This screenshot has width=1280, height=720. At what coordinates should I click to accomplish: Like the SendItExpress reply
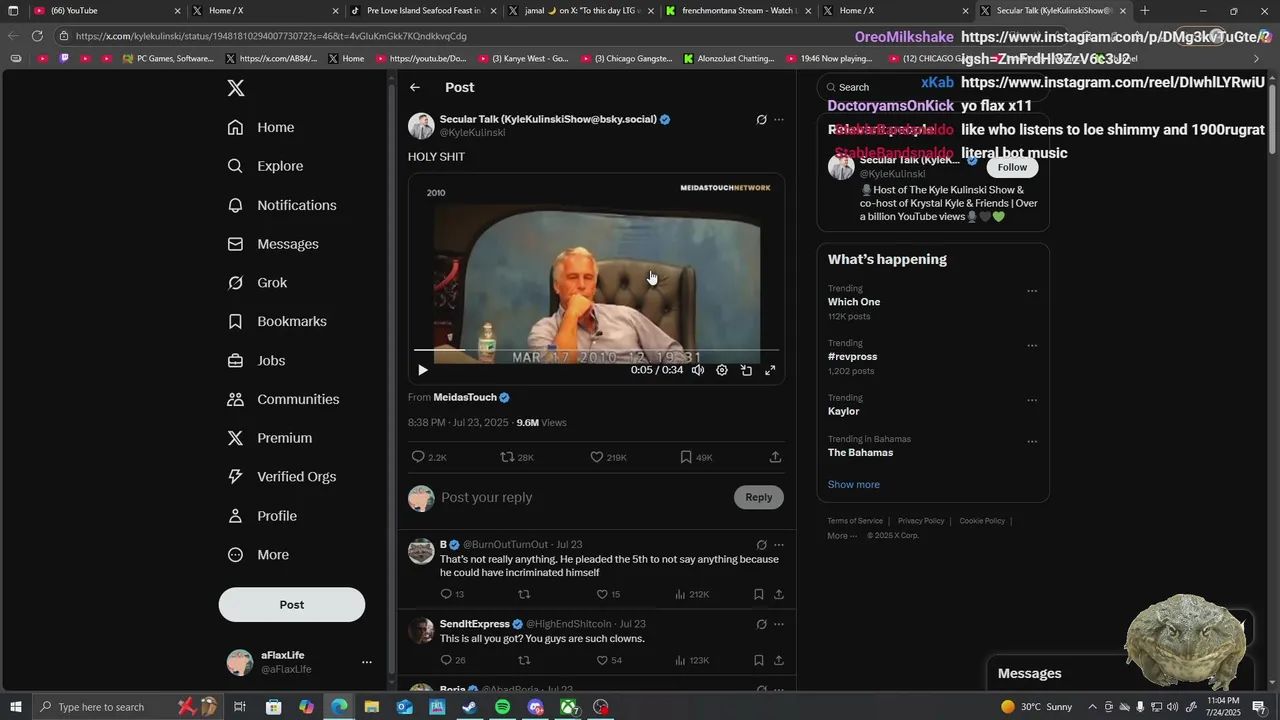(609, 660)
